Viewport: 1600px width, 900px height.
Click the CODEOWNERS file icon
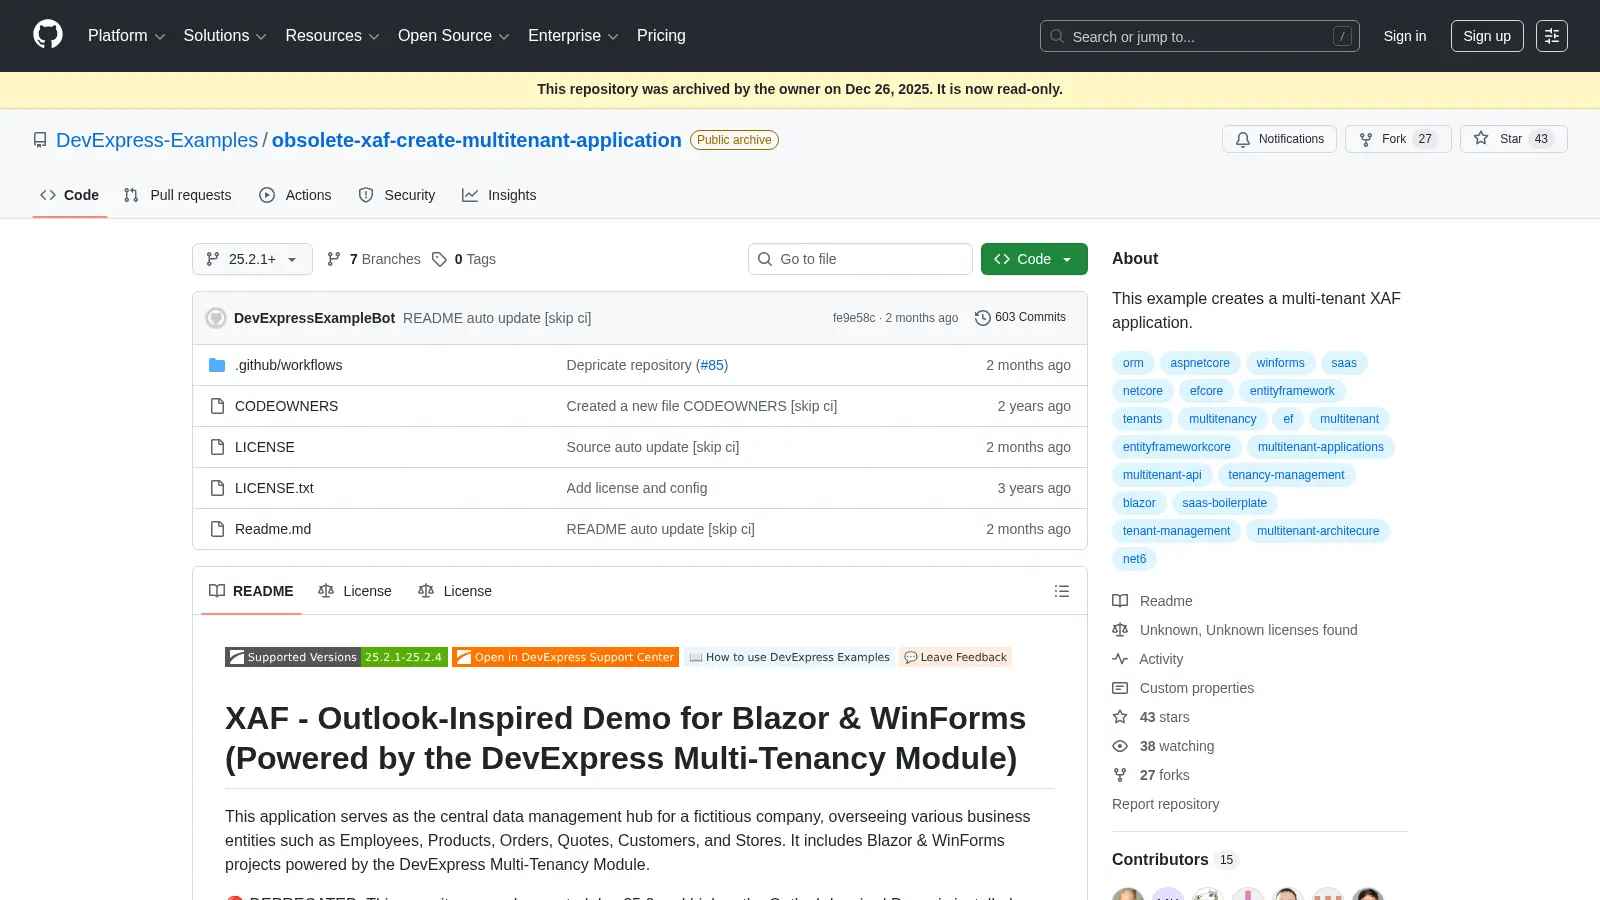point(217,406)
